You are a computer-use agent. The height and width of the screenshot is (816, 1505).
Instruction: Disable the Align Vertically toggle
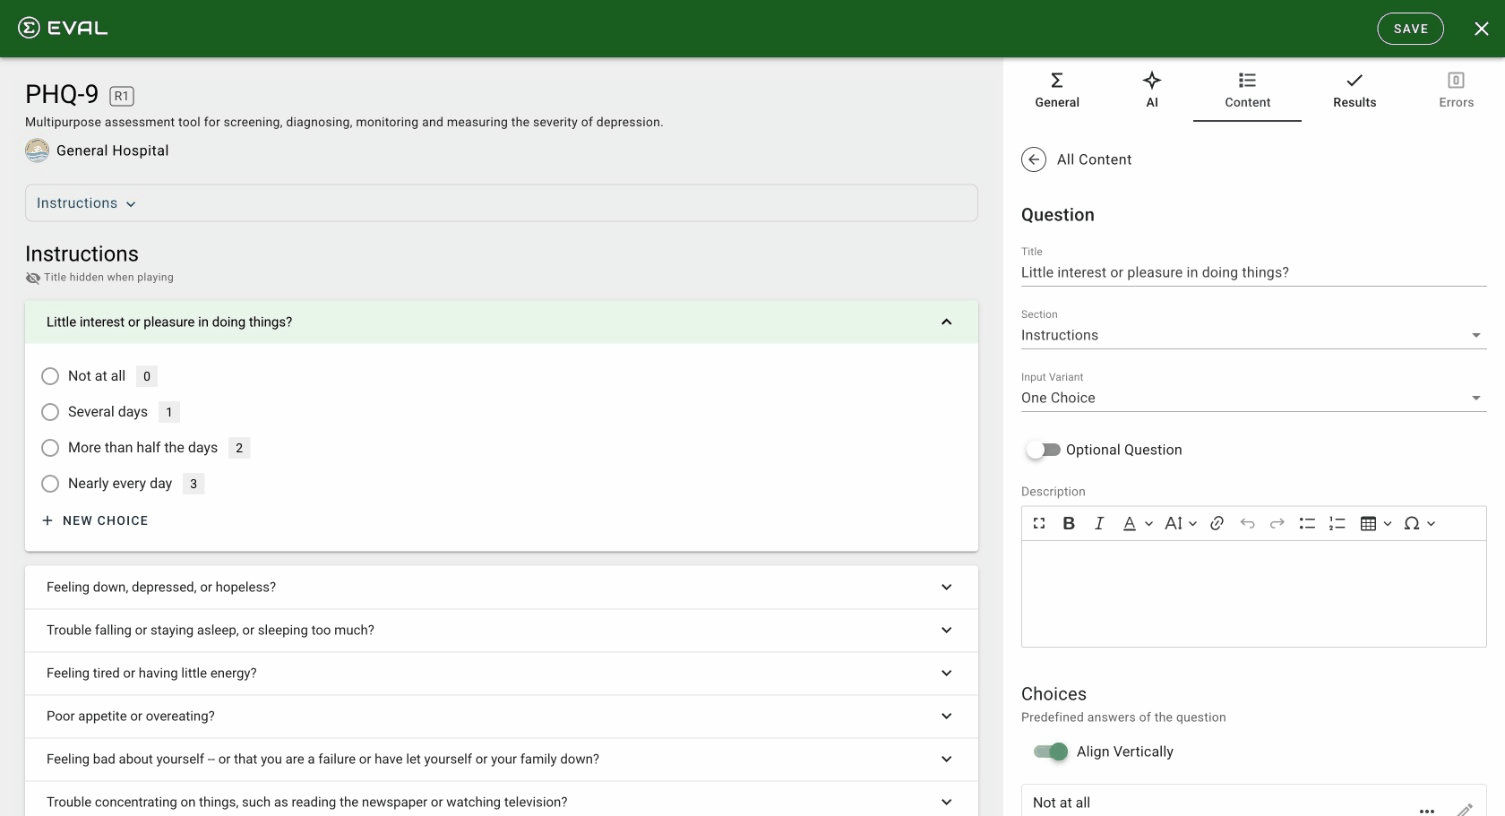(1048, 751)
